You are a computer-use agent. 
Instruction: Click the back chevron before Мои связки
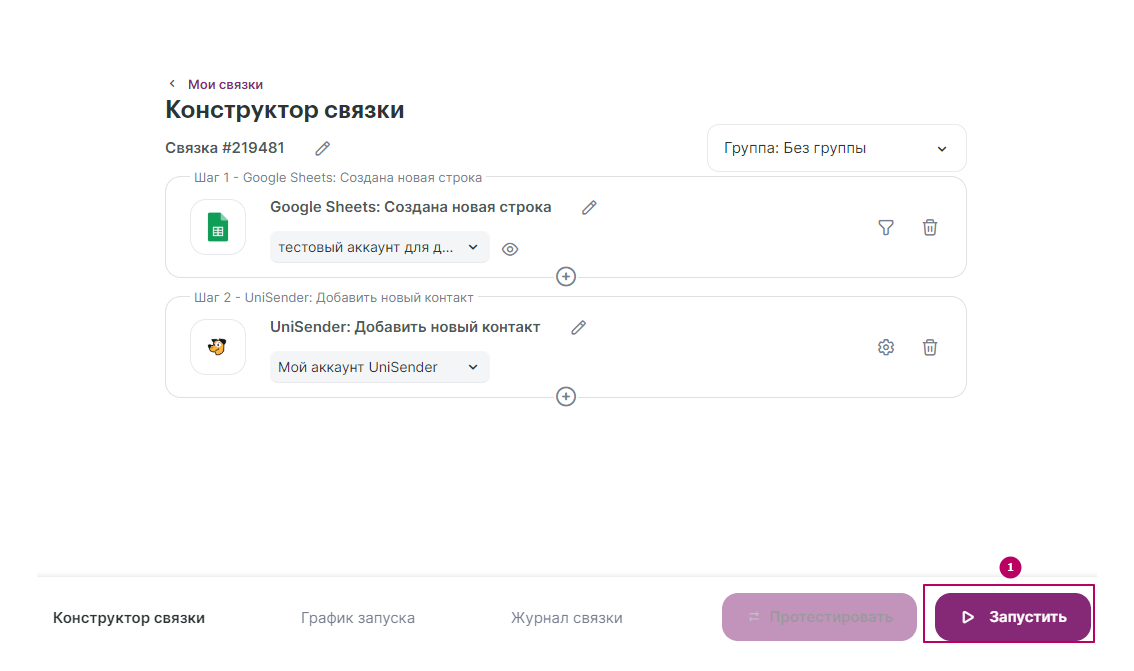click(x=172, y=84)
